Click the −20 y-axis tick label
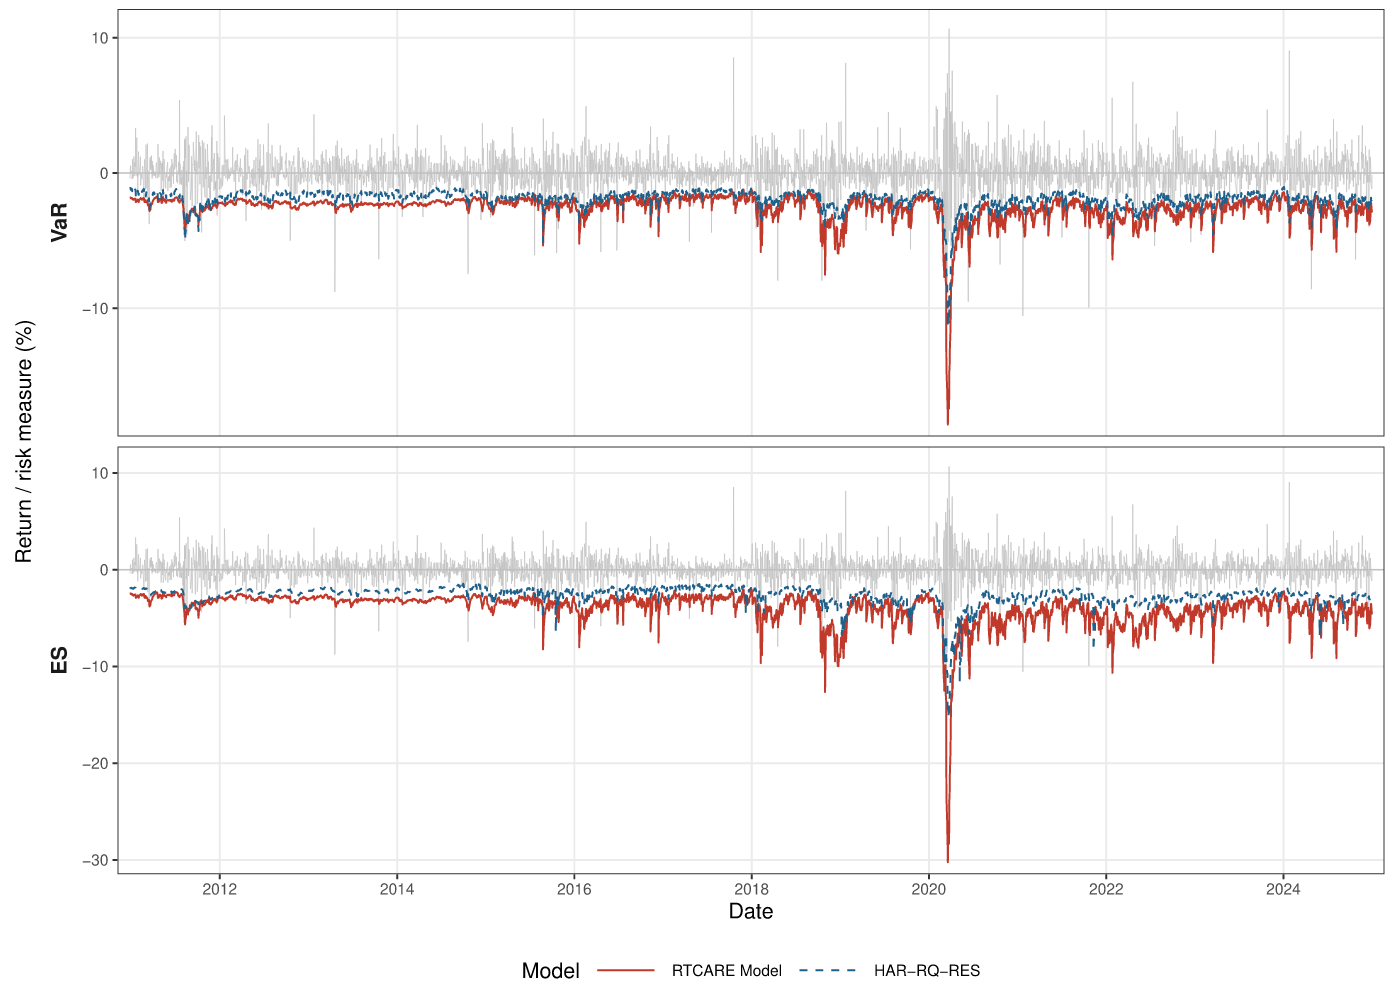 pyautogui.click(x=95, y=763)
